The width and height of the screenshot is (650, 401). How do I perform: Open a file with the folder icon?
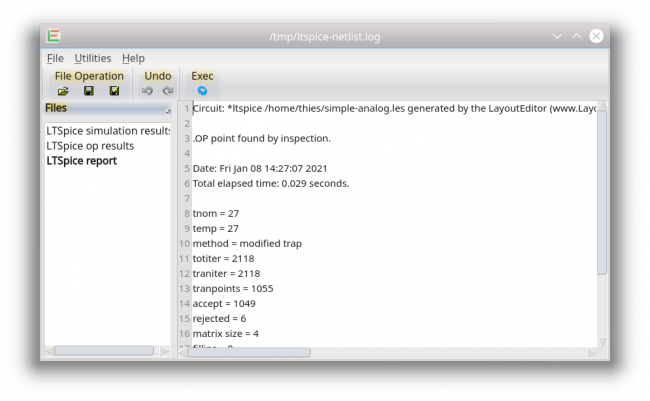coord(63,91)
